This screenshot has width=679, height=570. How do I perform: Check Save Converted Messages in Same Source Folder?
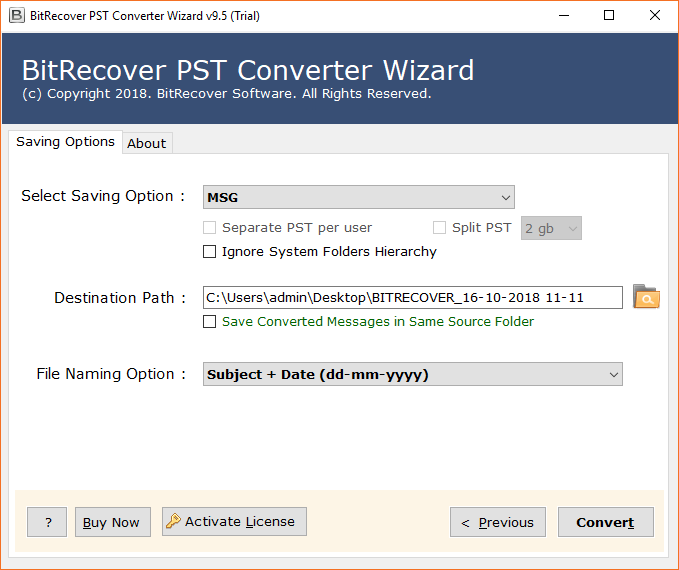(210, 321)
